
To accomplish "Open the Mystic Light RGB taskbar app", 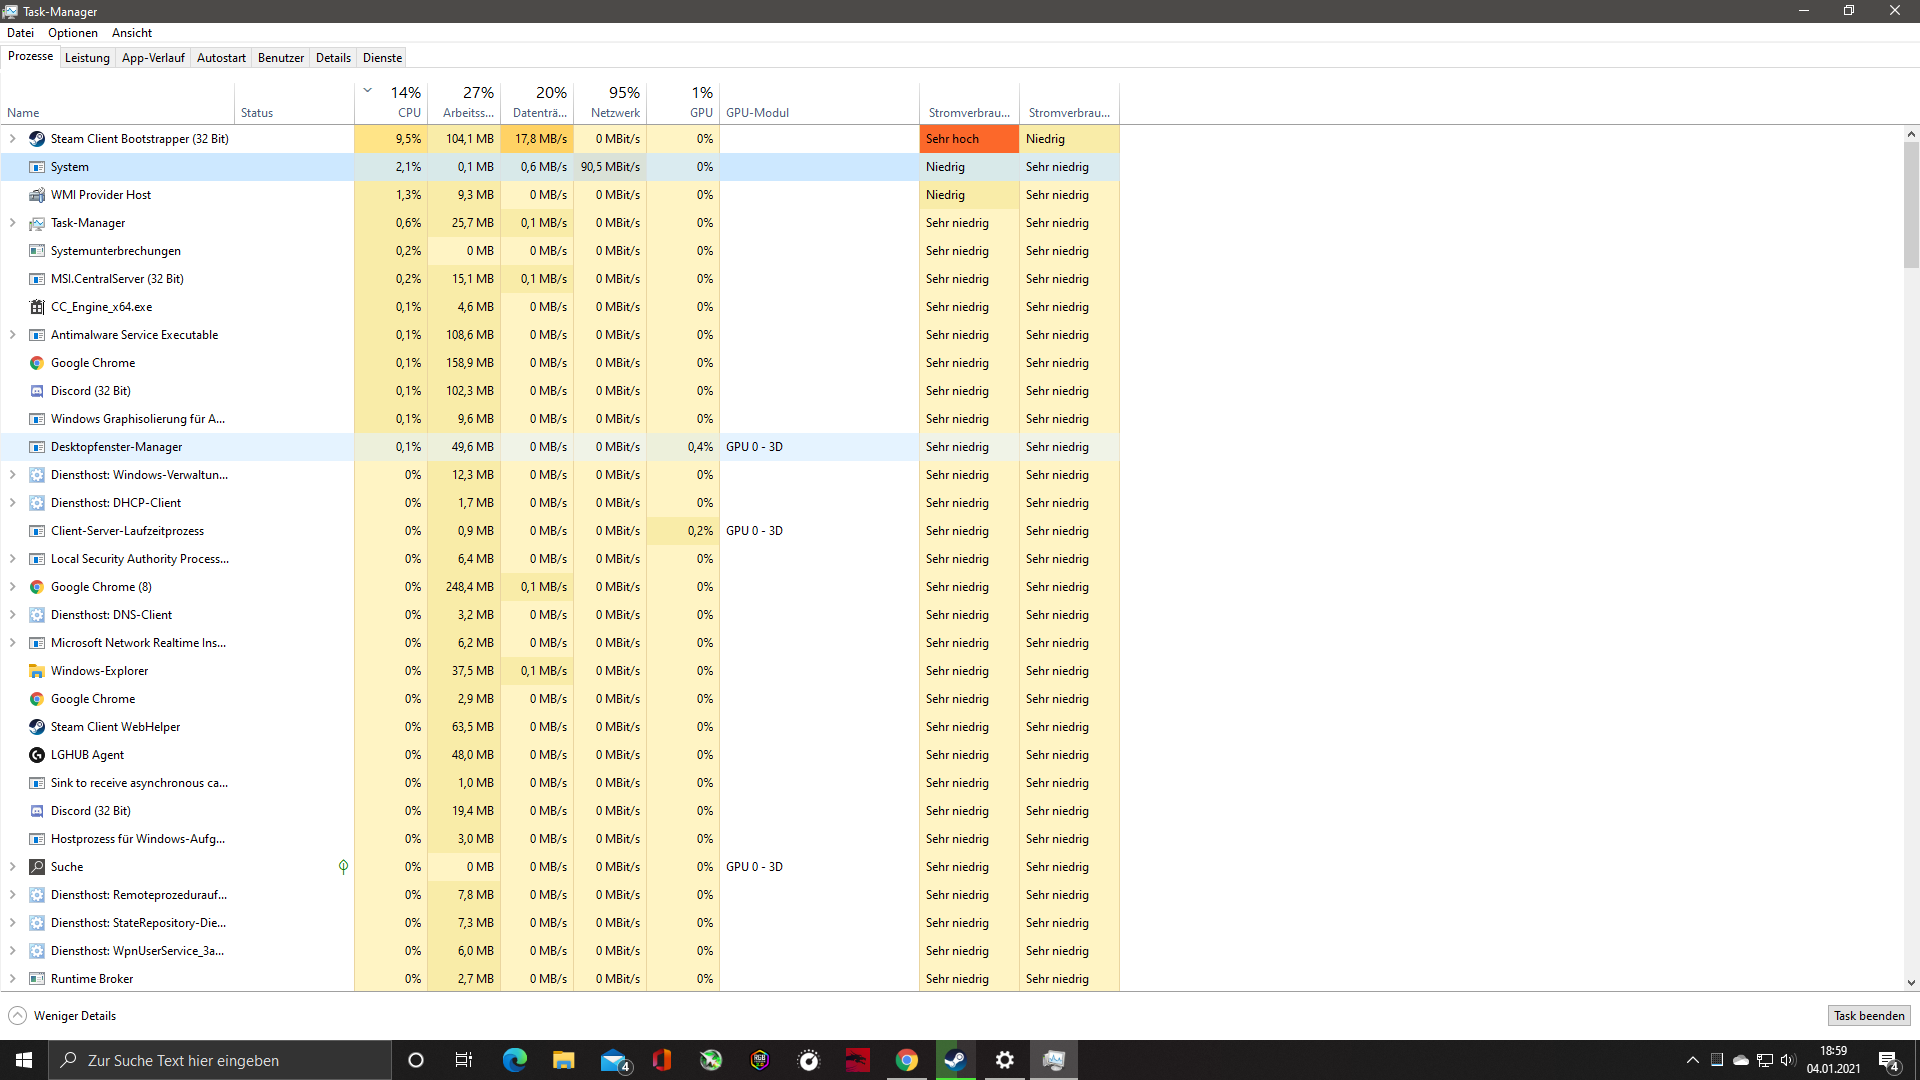I will (759, 1059).
